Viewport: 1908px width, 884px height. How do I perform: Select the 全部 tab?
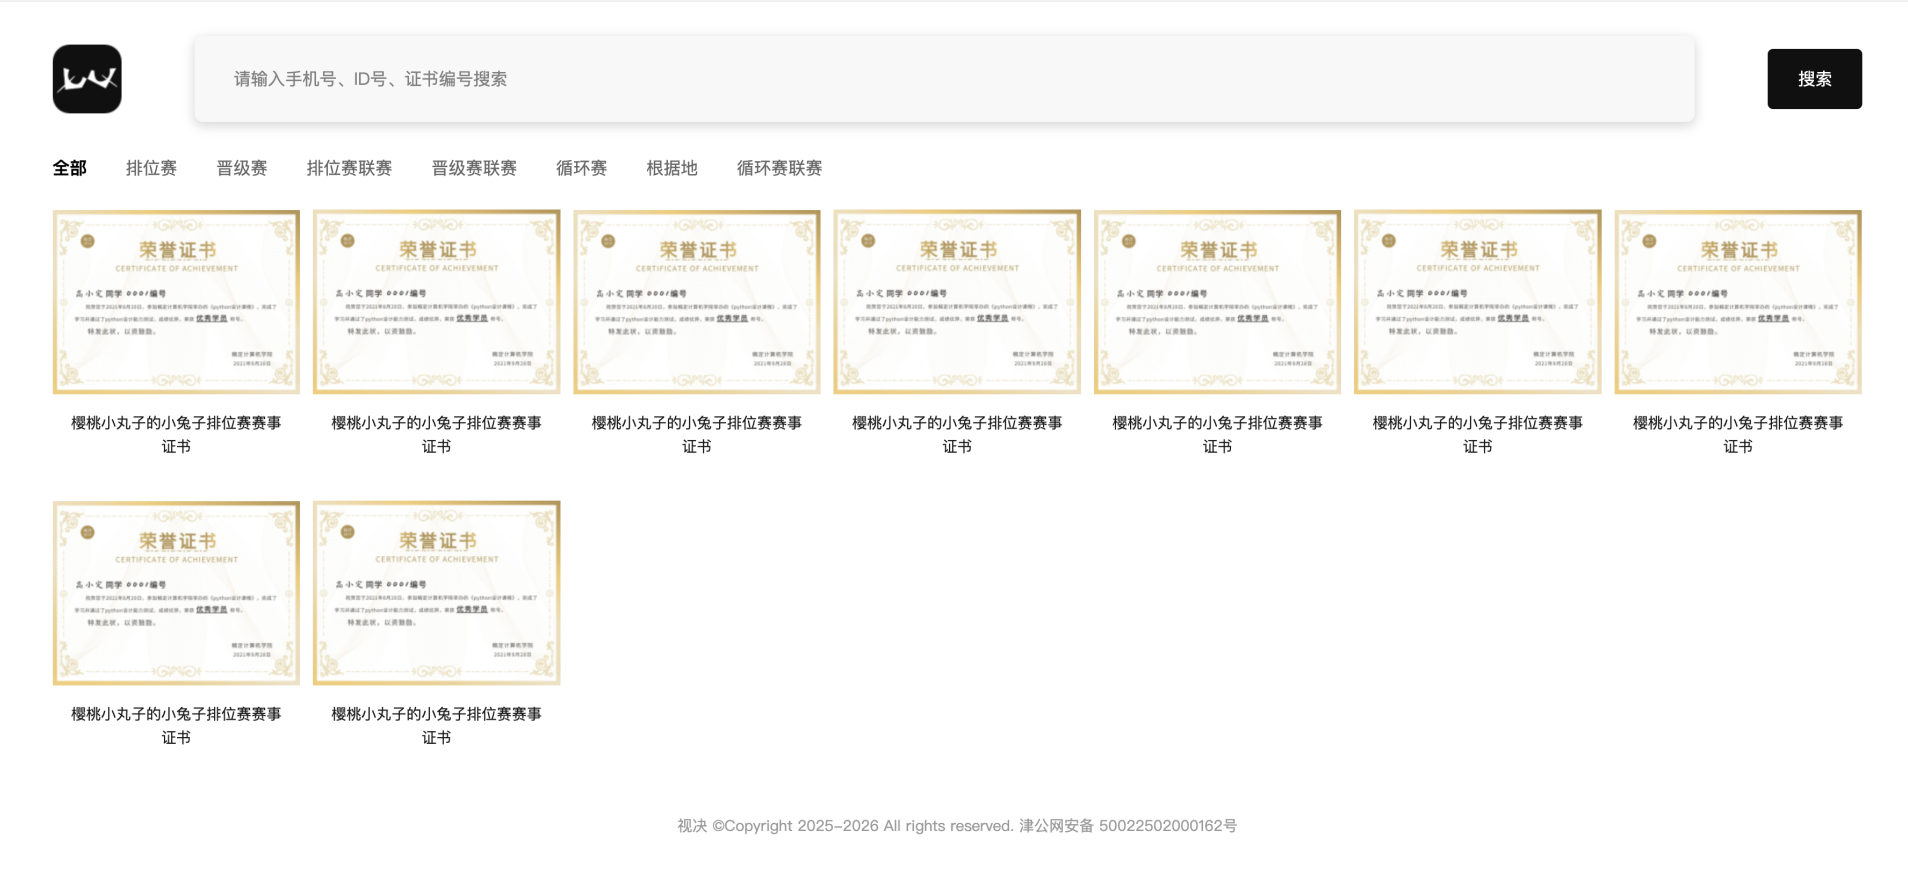point(70,168)
